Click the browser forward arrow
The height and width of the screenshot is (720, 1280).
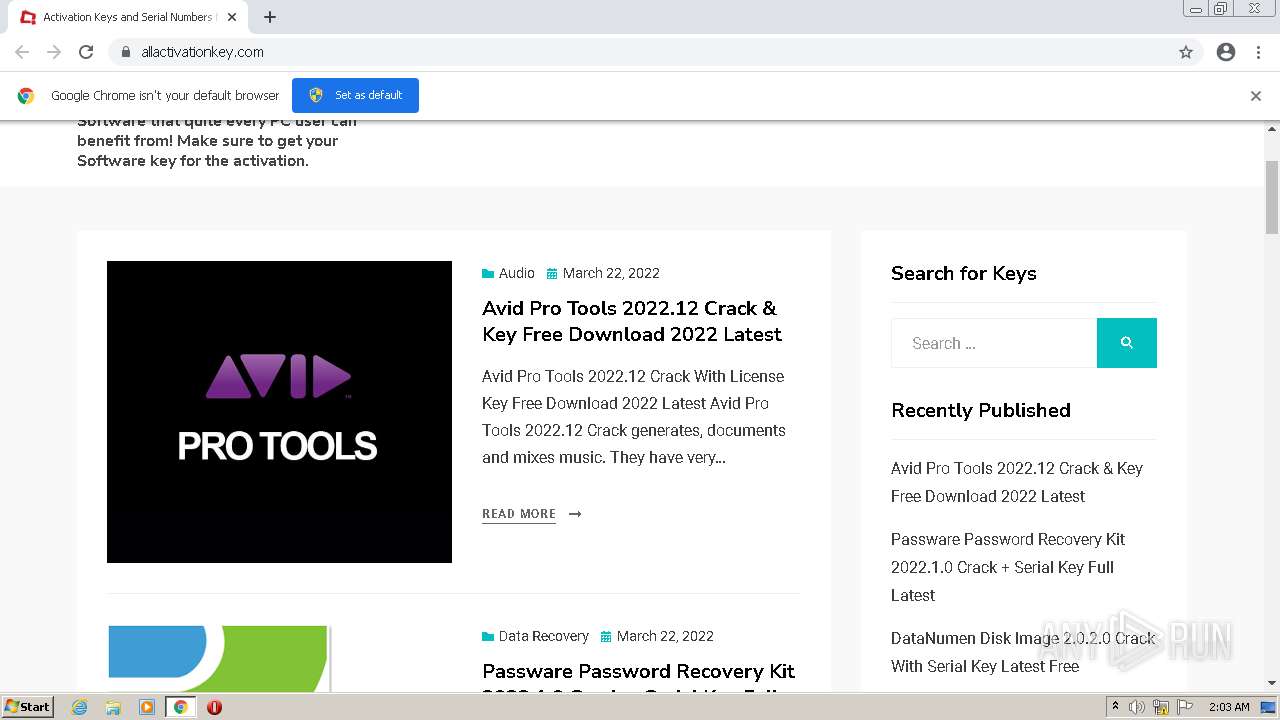(54, 52)
